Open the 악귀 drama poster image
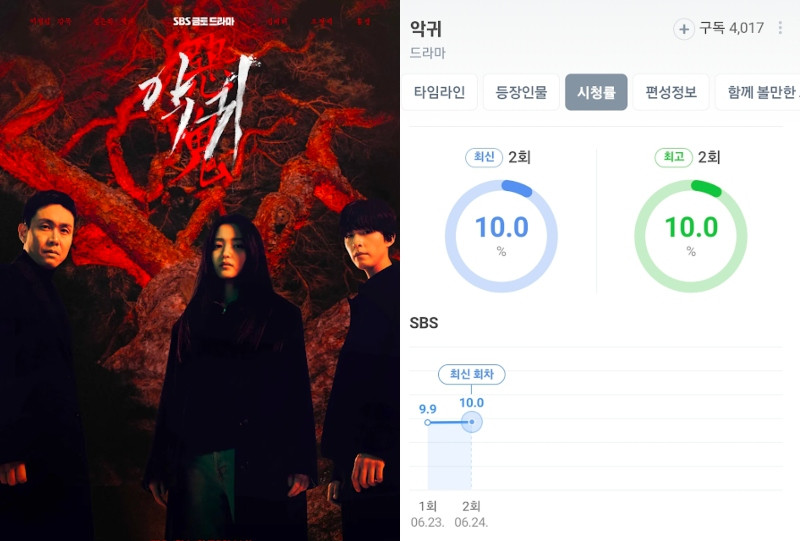Screen dimensions: 800x541 coord(199,270)
